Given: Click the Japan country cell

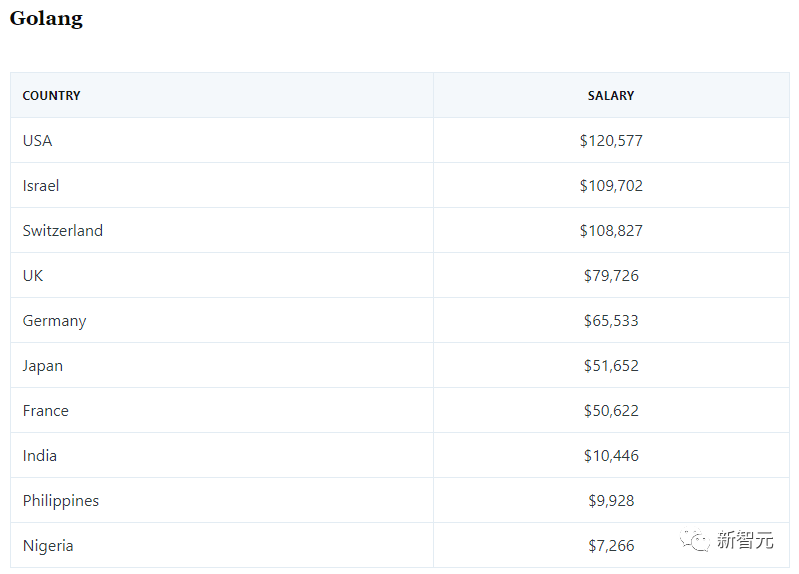Looking at the screenshot, I should coord(43,366).
